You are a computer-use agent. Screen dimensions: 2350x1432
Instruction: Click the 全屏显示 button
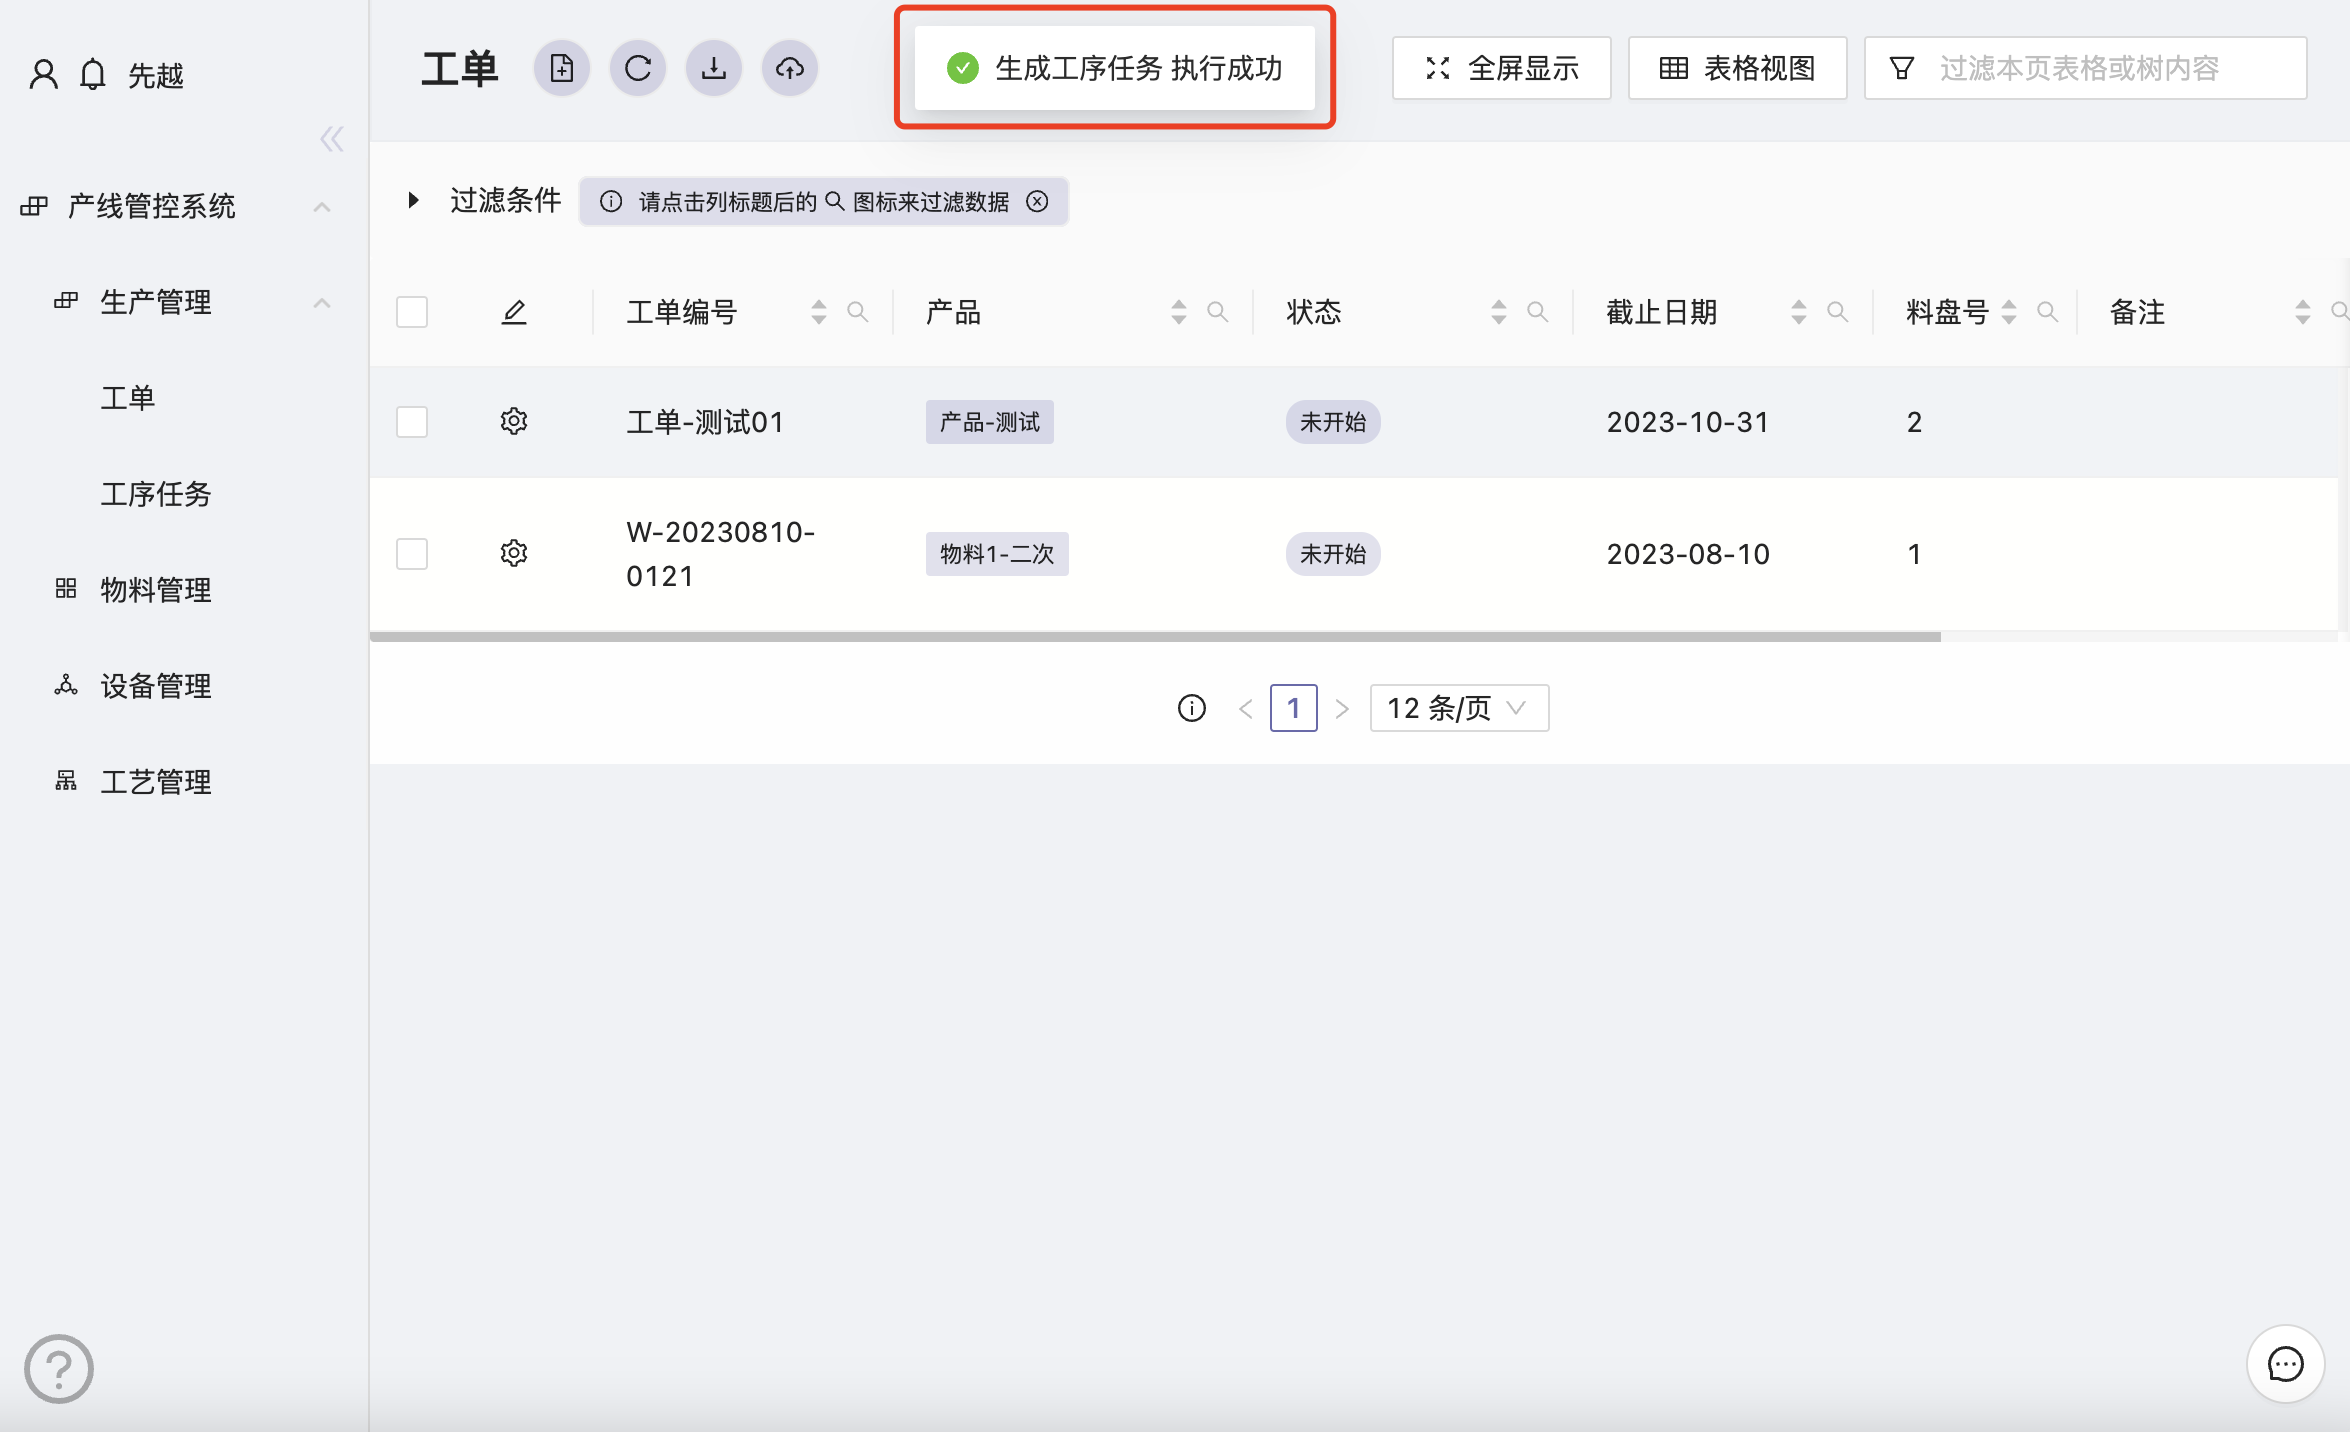1501,69
